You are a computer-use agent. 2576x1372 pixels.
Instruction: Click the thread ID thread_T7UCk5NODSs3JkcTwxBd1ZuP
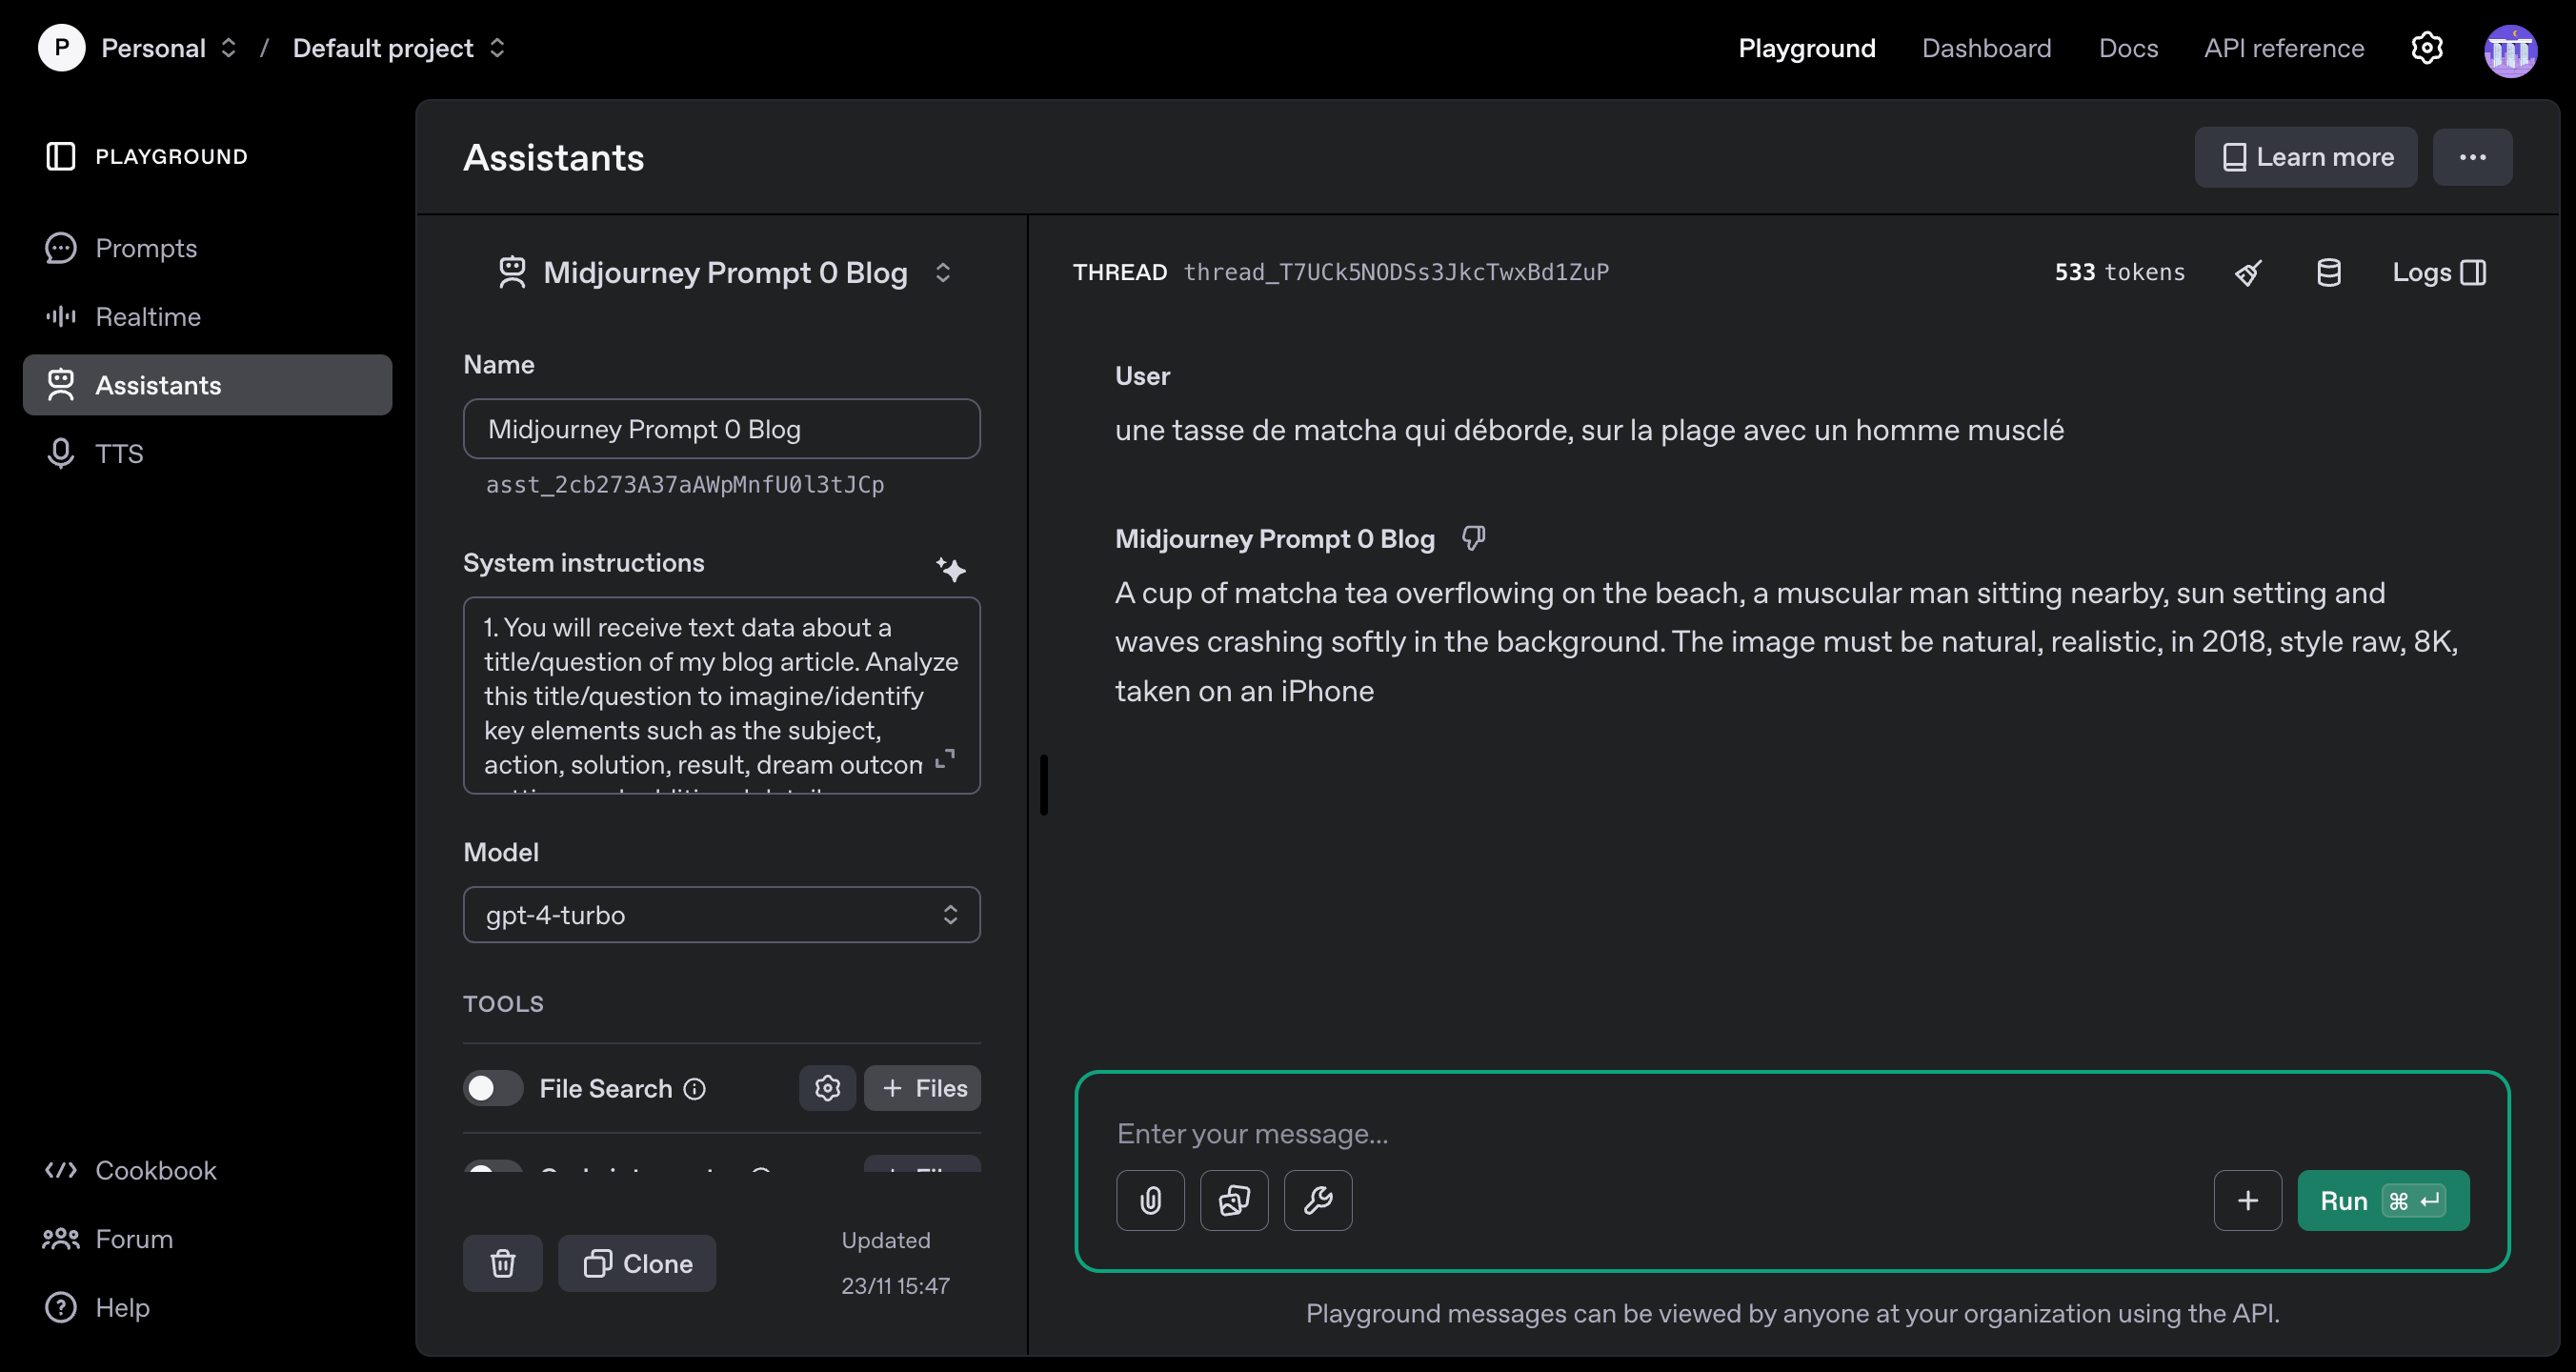tap(1396, 272)
